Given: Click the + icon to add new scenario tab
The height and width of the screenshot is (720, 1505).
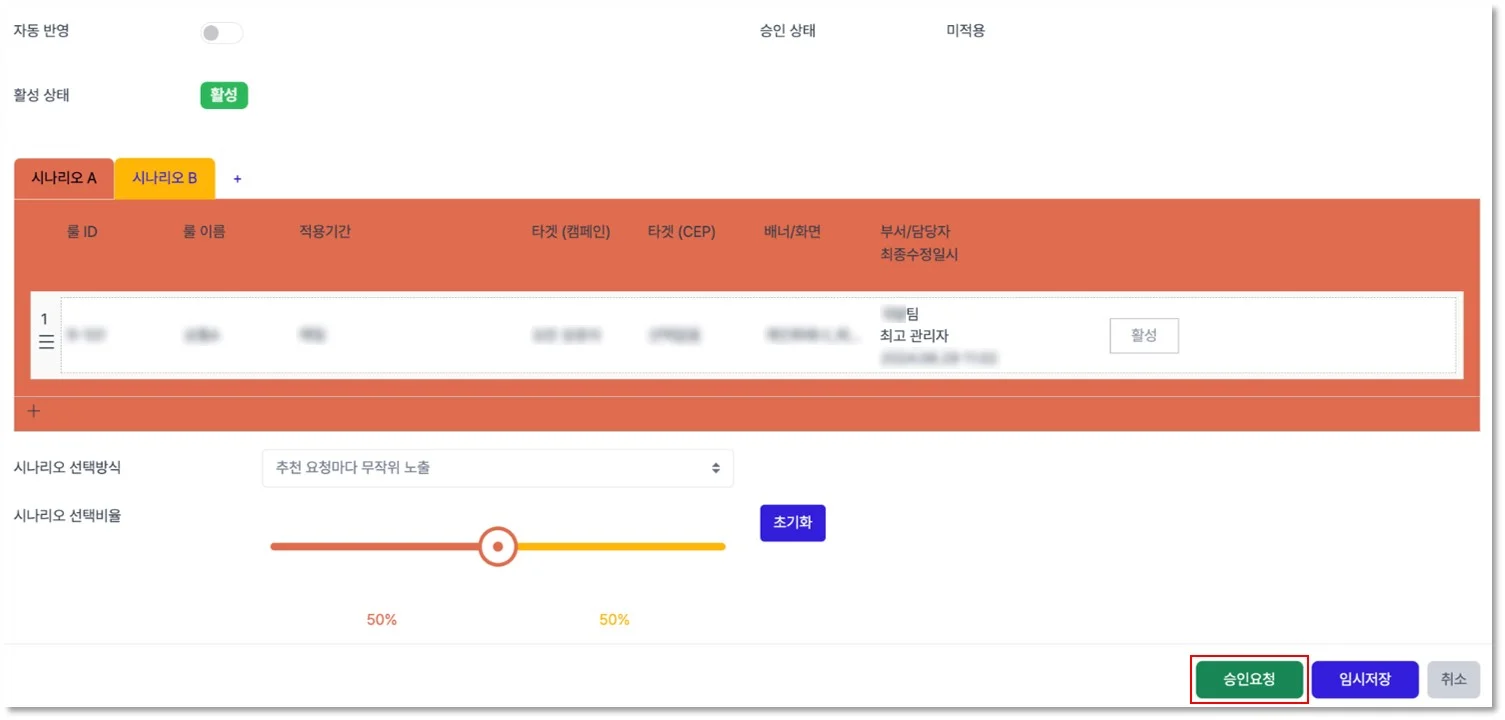Looking at the screenshot, I should pyautogui.click(x=237, y=179).
